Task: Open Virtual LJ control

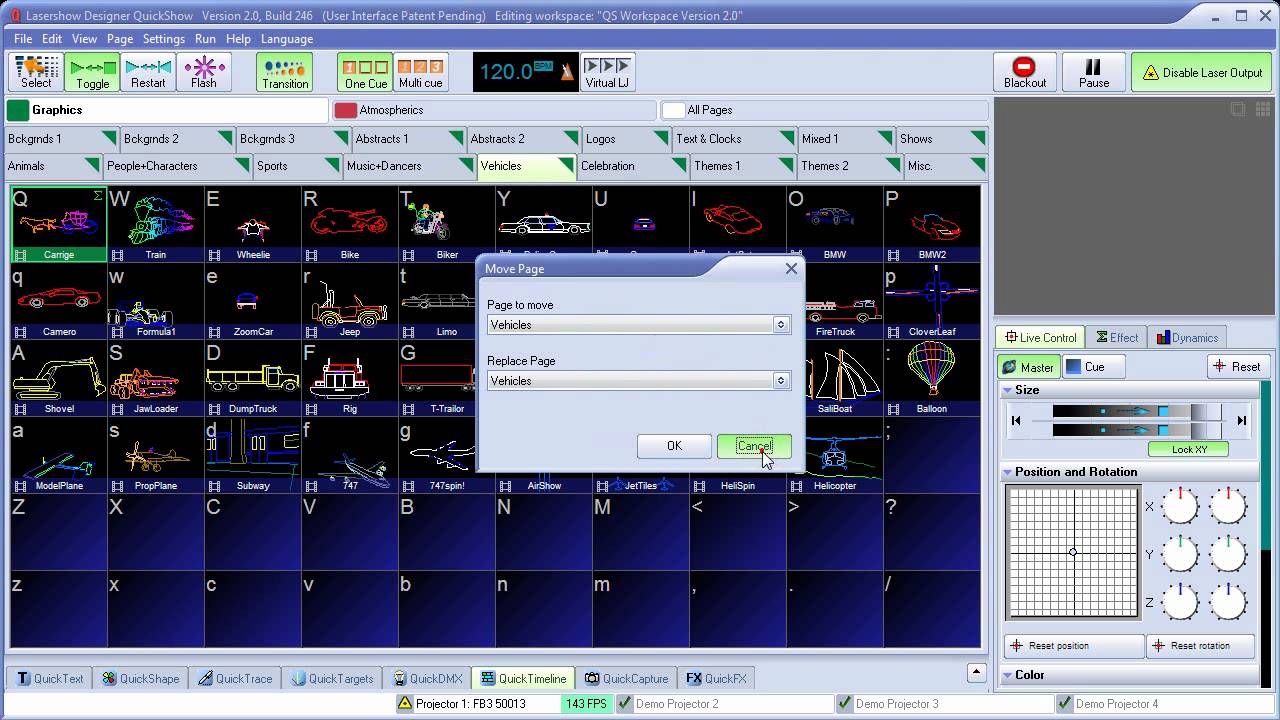Action: click(x=607, y=72)
